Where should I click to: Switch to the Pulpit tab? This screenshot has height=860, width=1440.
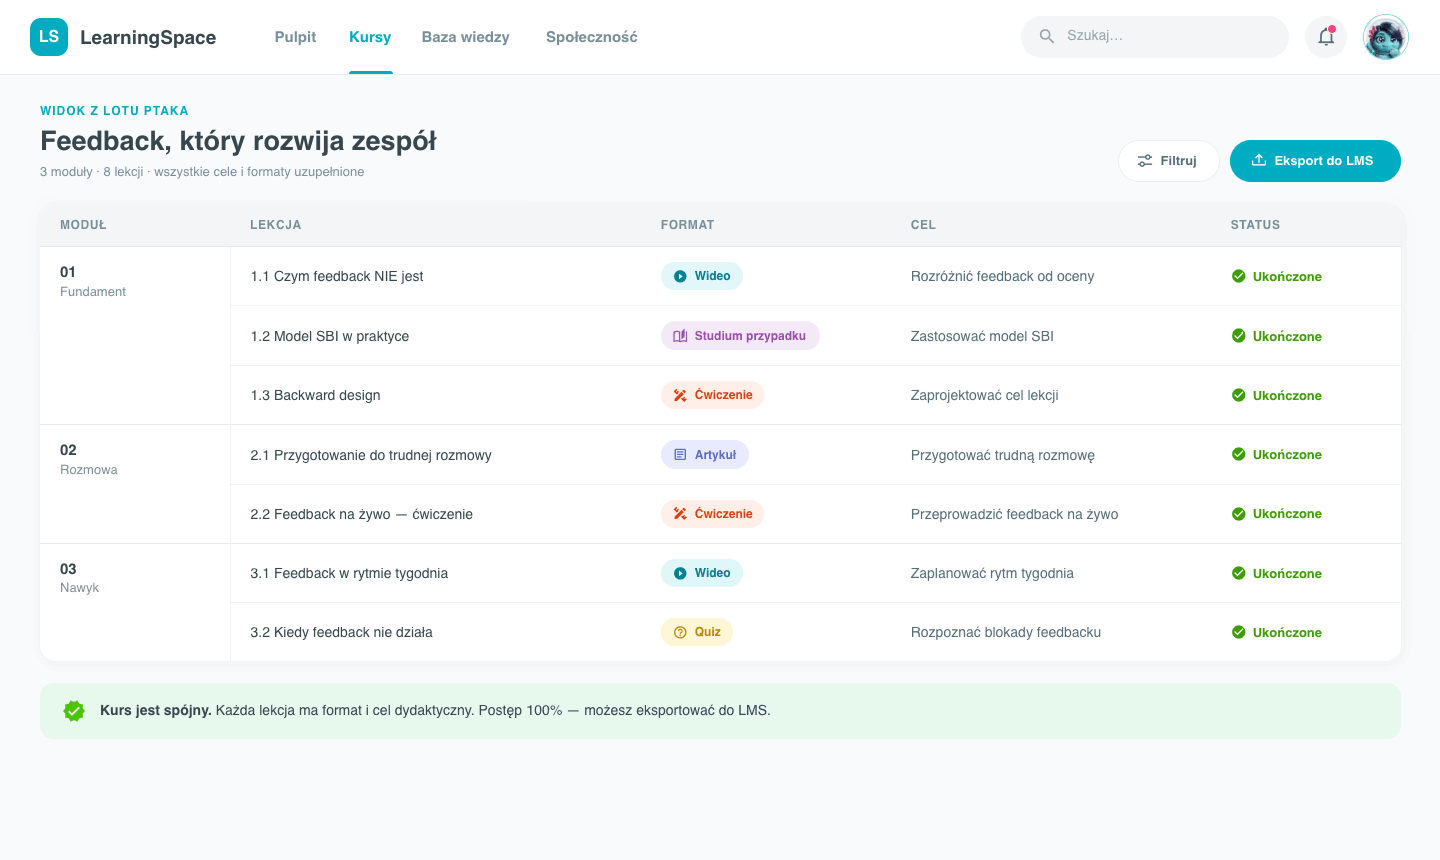pyautogui.click(x=295, y=37)
